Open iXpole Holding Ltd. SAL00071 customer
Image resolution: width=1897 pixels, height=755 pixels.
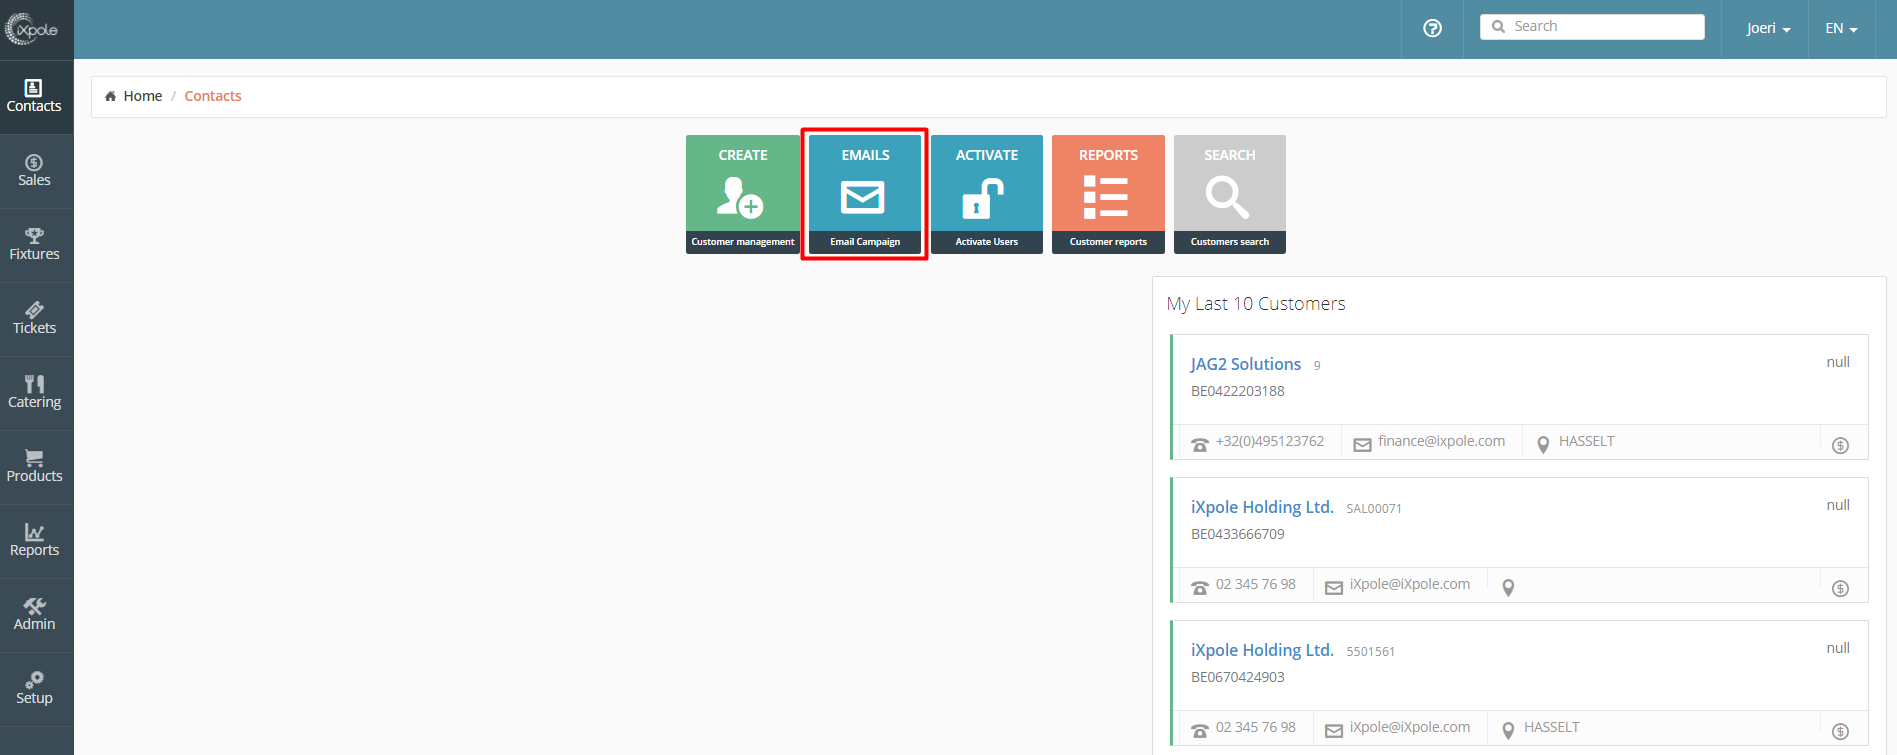click(1262, 507)
